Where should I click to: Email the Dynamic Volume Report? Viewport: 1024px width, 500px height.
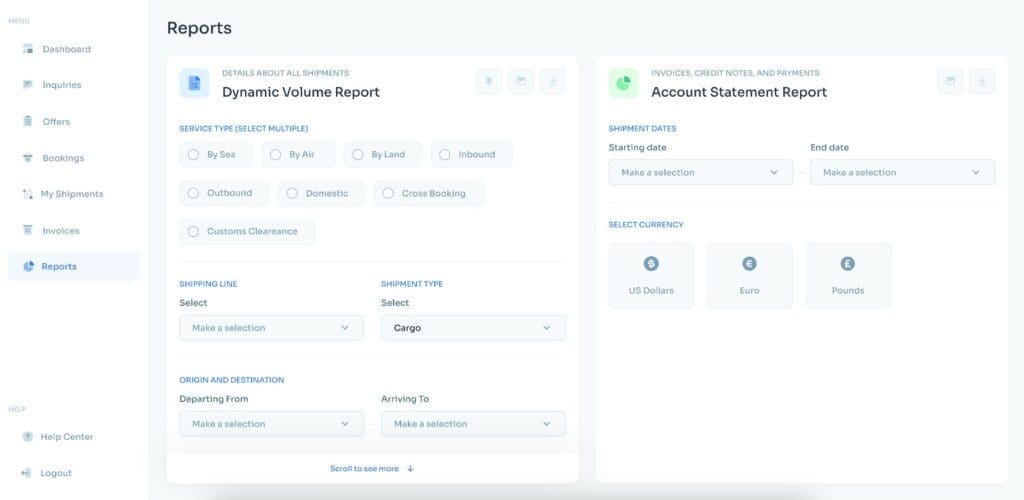click(521, 82)
